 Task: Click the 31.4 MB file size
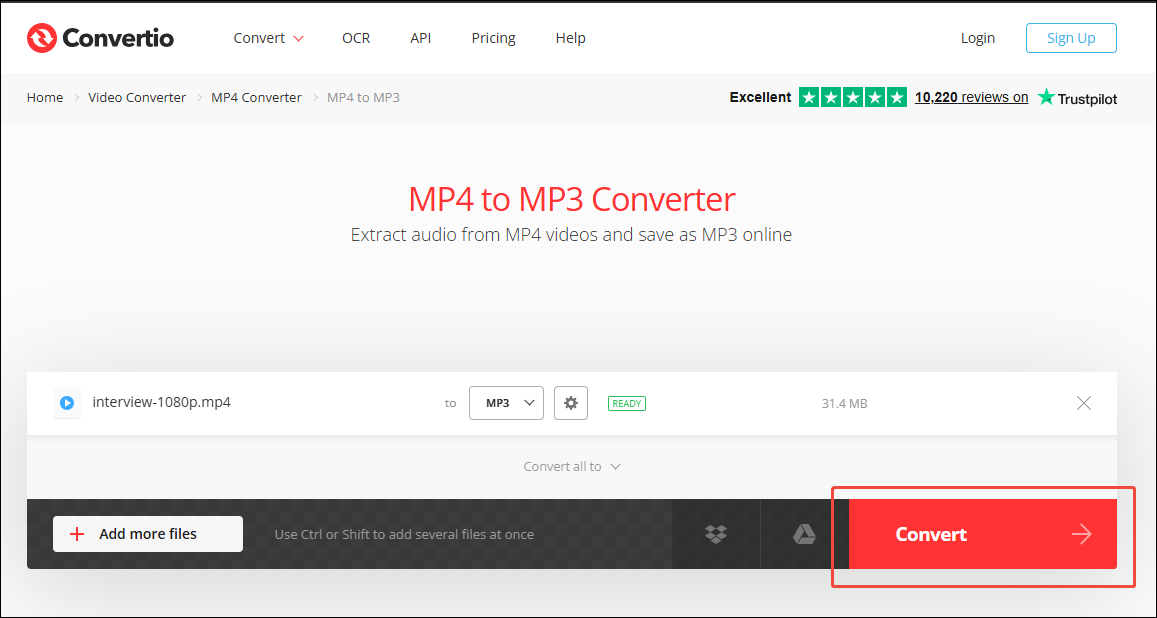click(844, 403)
